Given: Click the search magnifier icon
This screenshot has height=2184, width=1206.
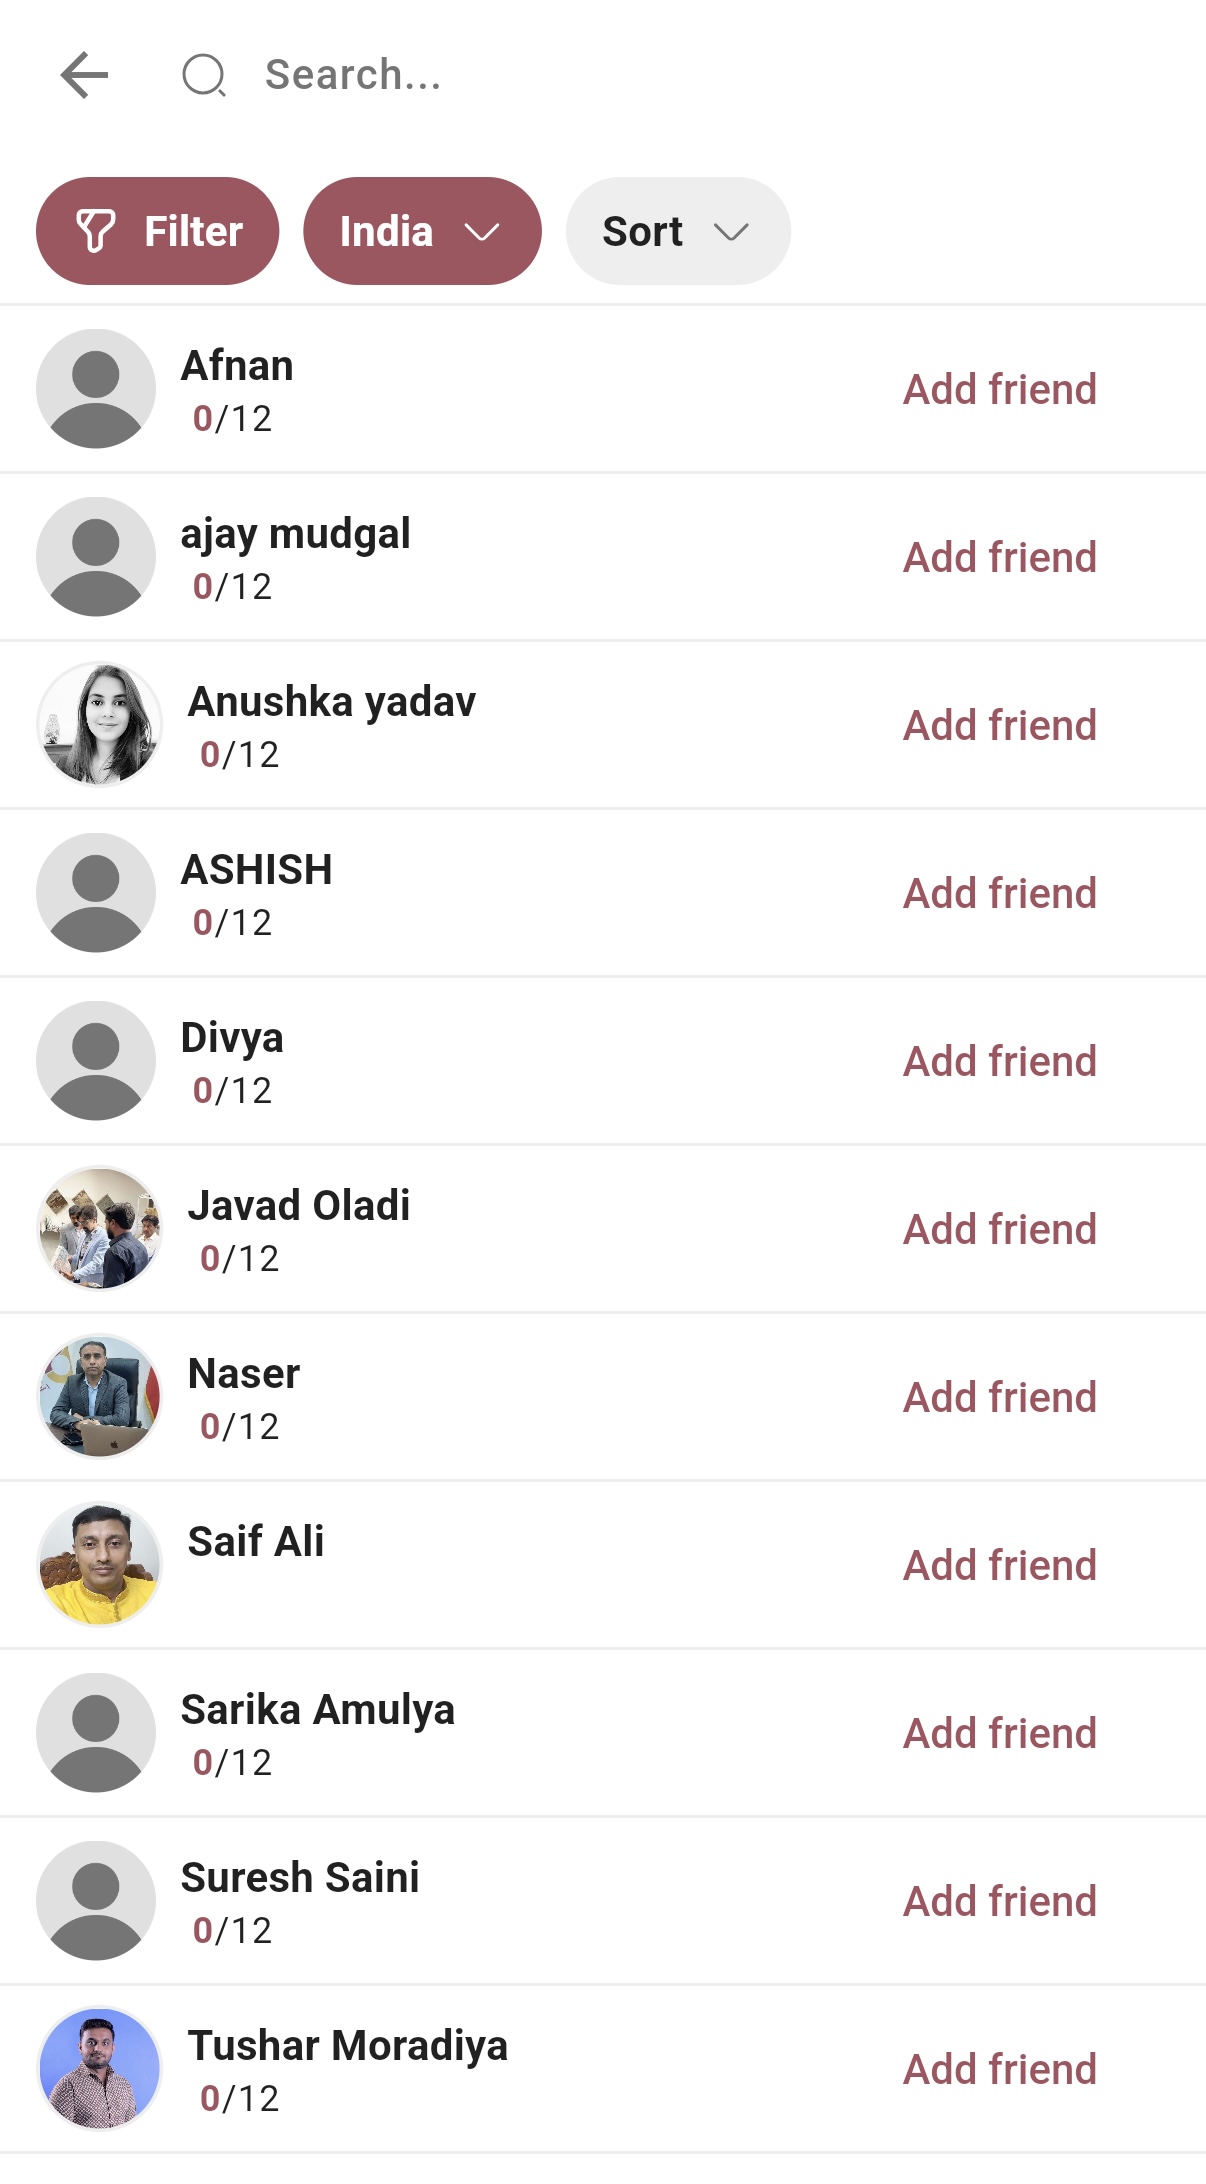Looking at the screenshot, I should click(204, 76).
